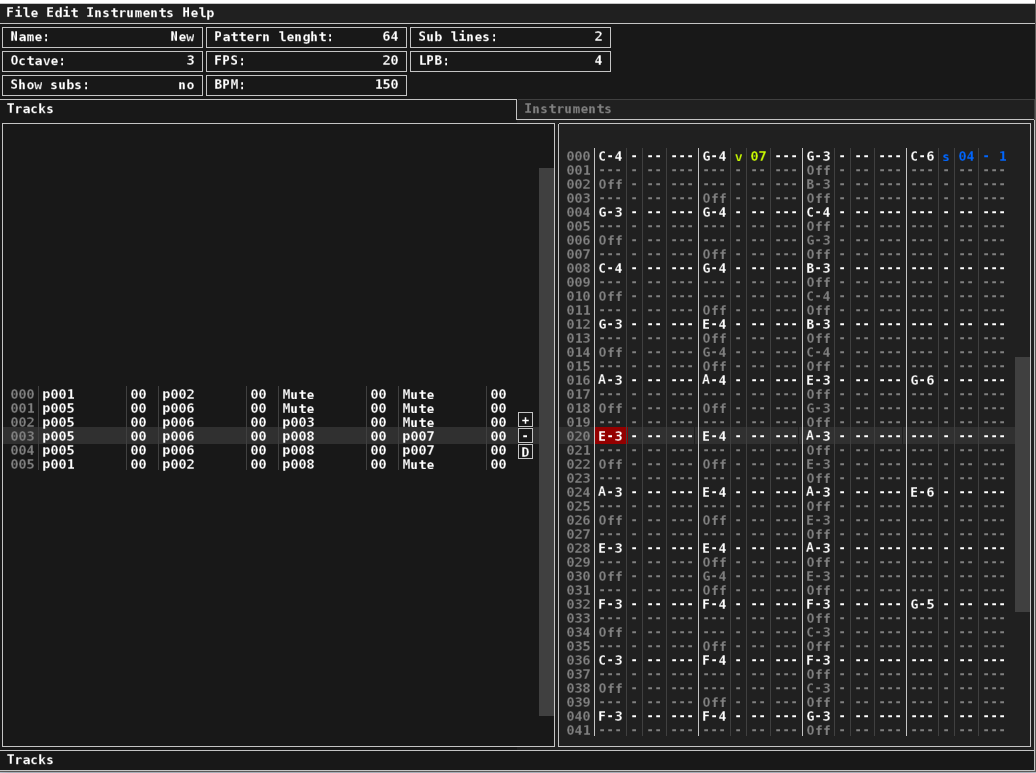This screenshot has width=1036, height=773.
Task: Open the Instruments menu in the menu bar
Action: coord(130,13)
